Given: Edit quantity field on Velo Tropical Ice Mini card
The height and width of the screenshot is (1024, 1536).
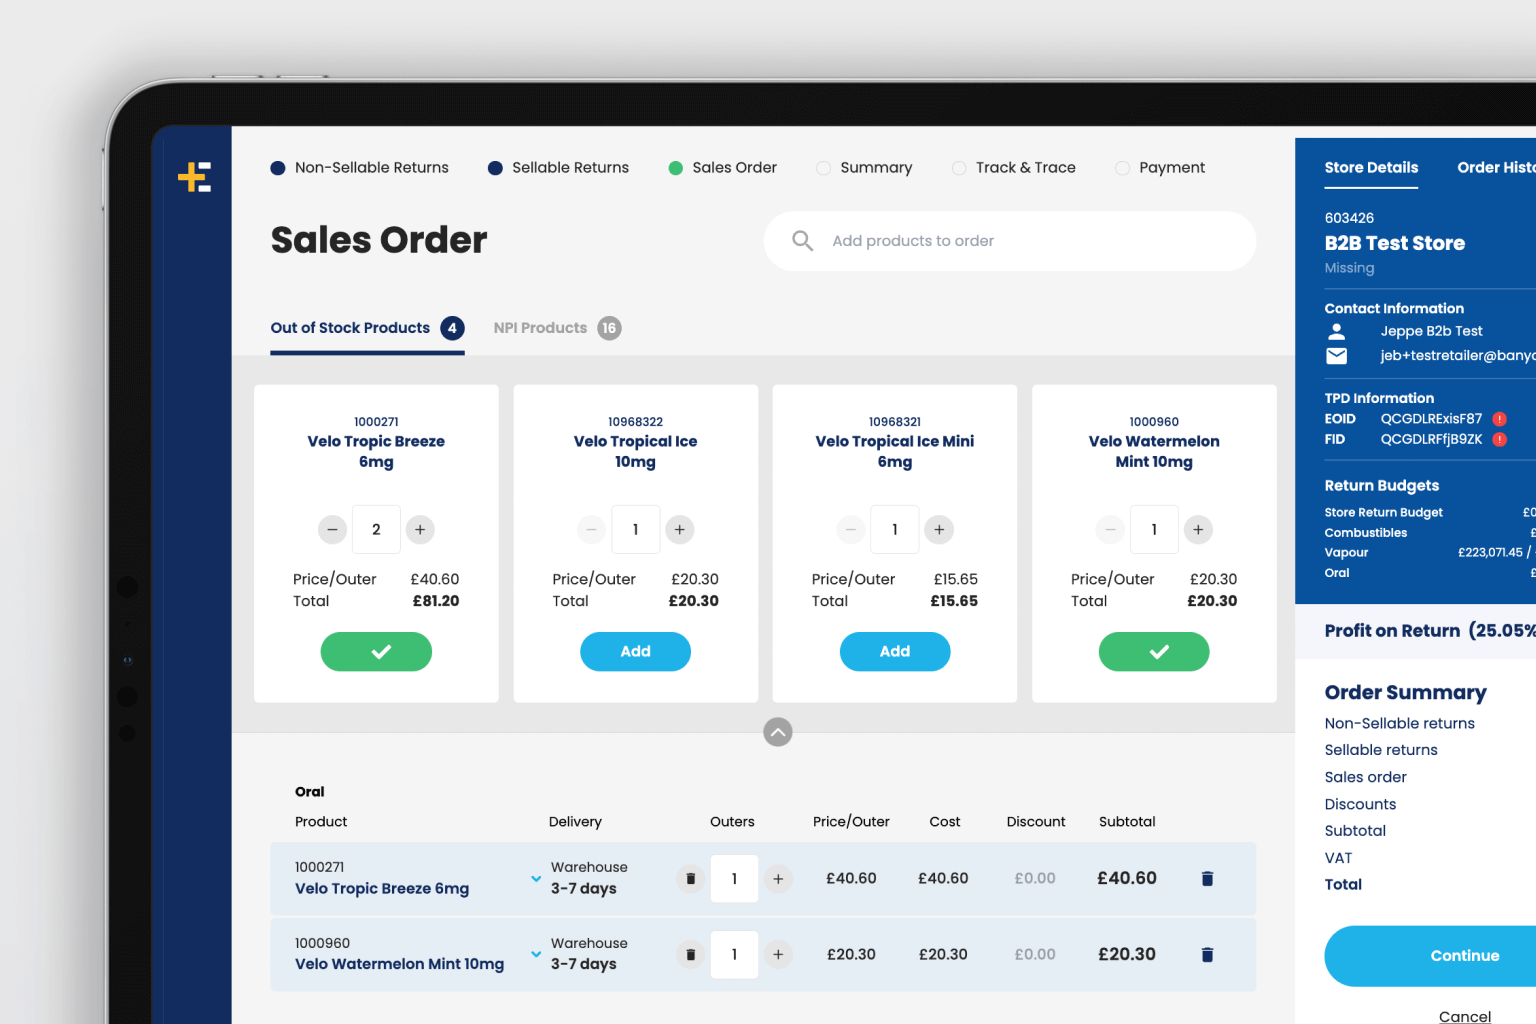Looking at the screenshot, I should (895, 529).
